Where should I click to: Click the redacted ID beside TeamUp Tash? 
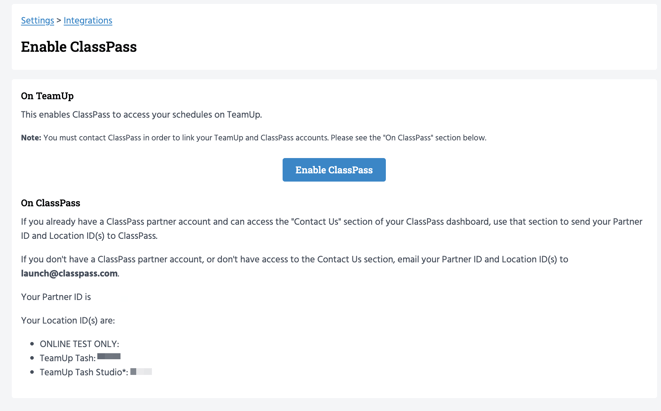point(109,357)
